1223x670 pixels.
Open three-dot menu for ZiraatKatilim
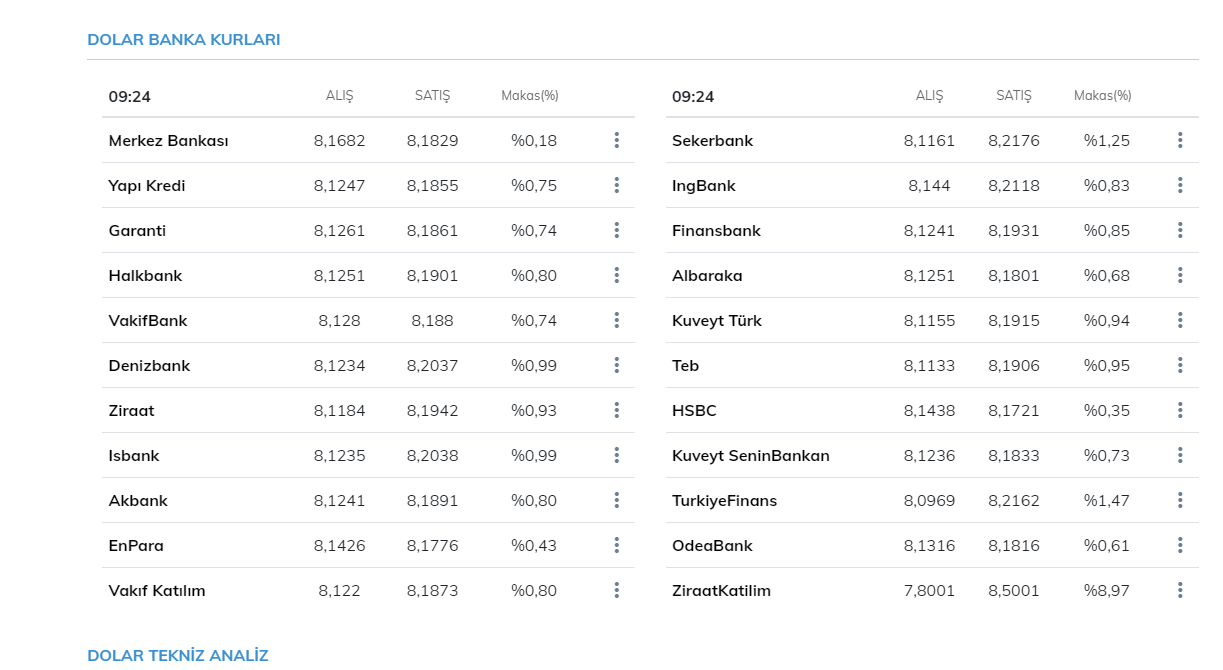(1180, 590)
